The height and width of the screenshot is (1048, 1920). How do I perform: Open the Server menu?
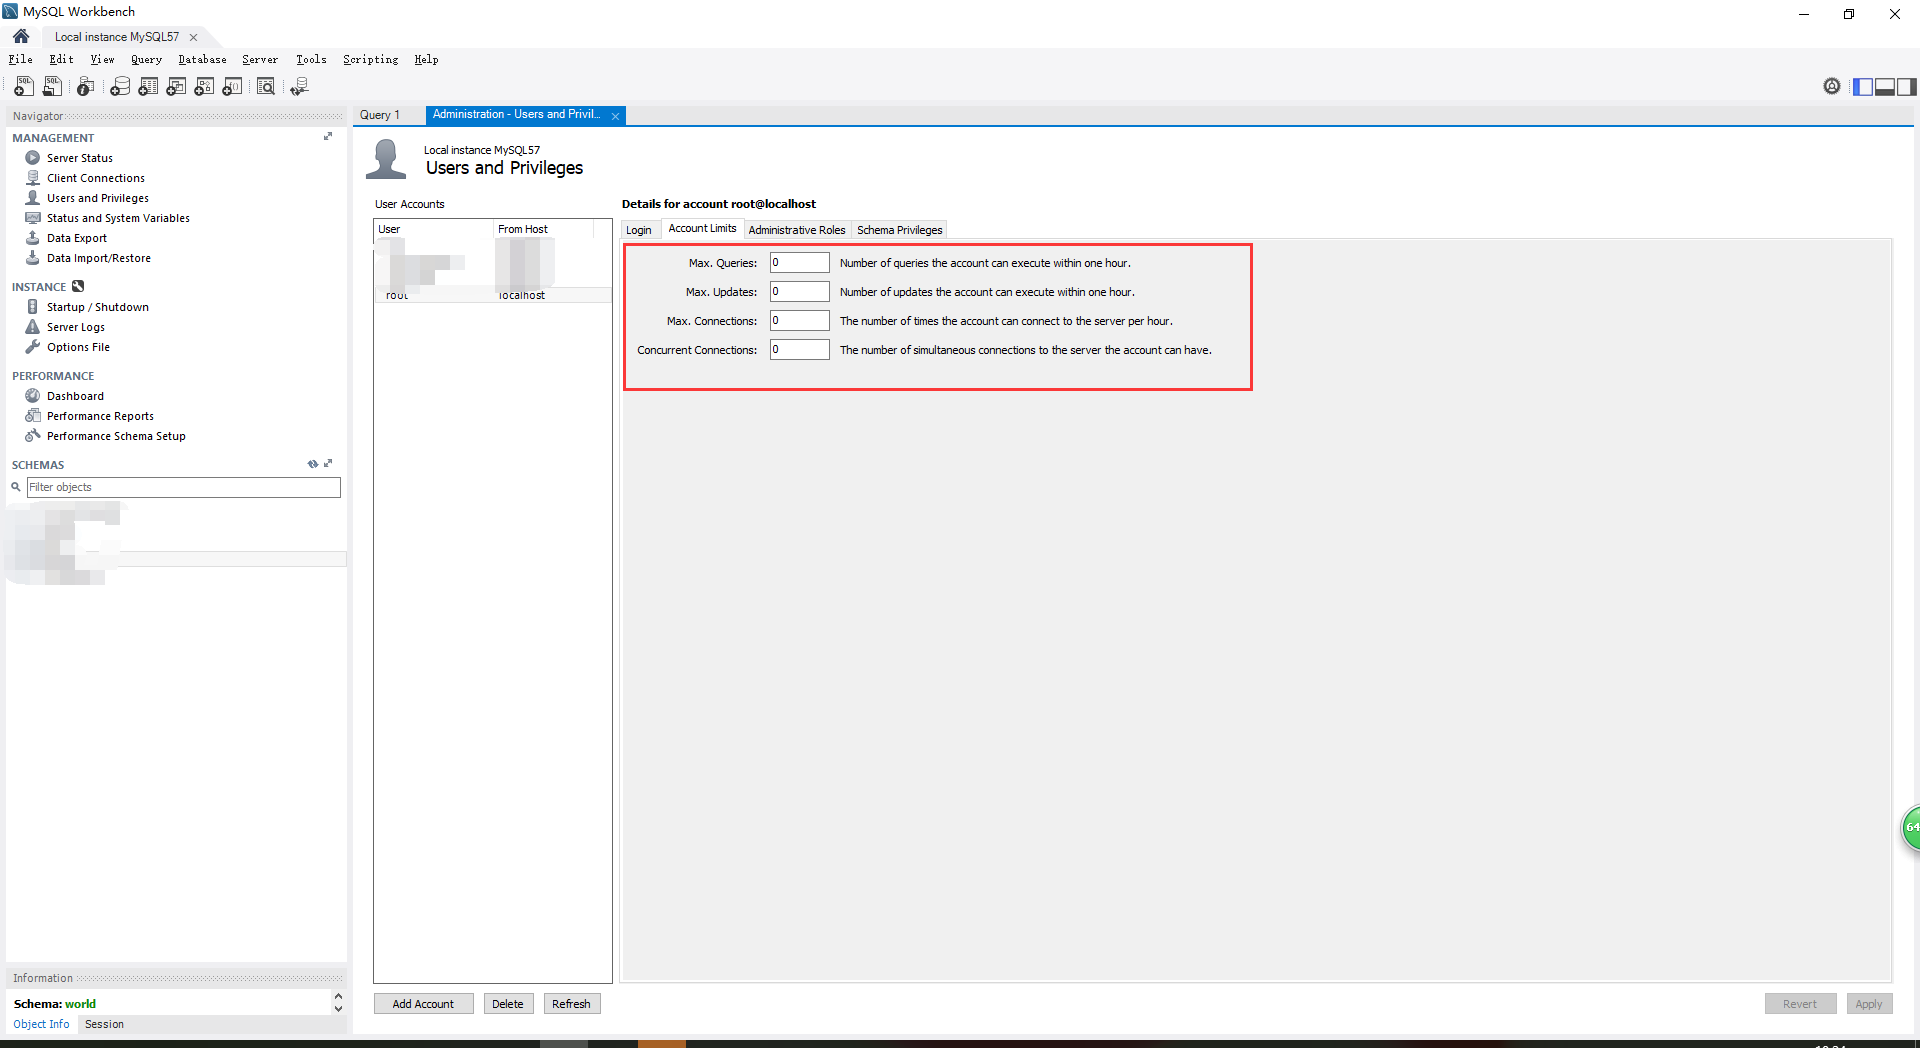point(260,59)
